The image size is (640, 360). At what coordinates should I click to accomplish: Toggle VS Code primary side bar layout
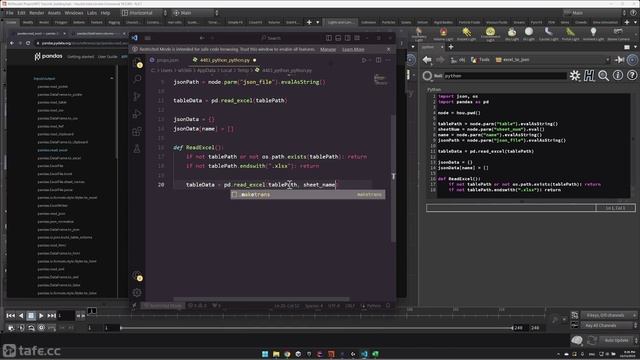coord(329,38)
